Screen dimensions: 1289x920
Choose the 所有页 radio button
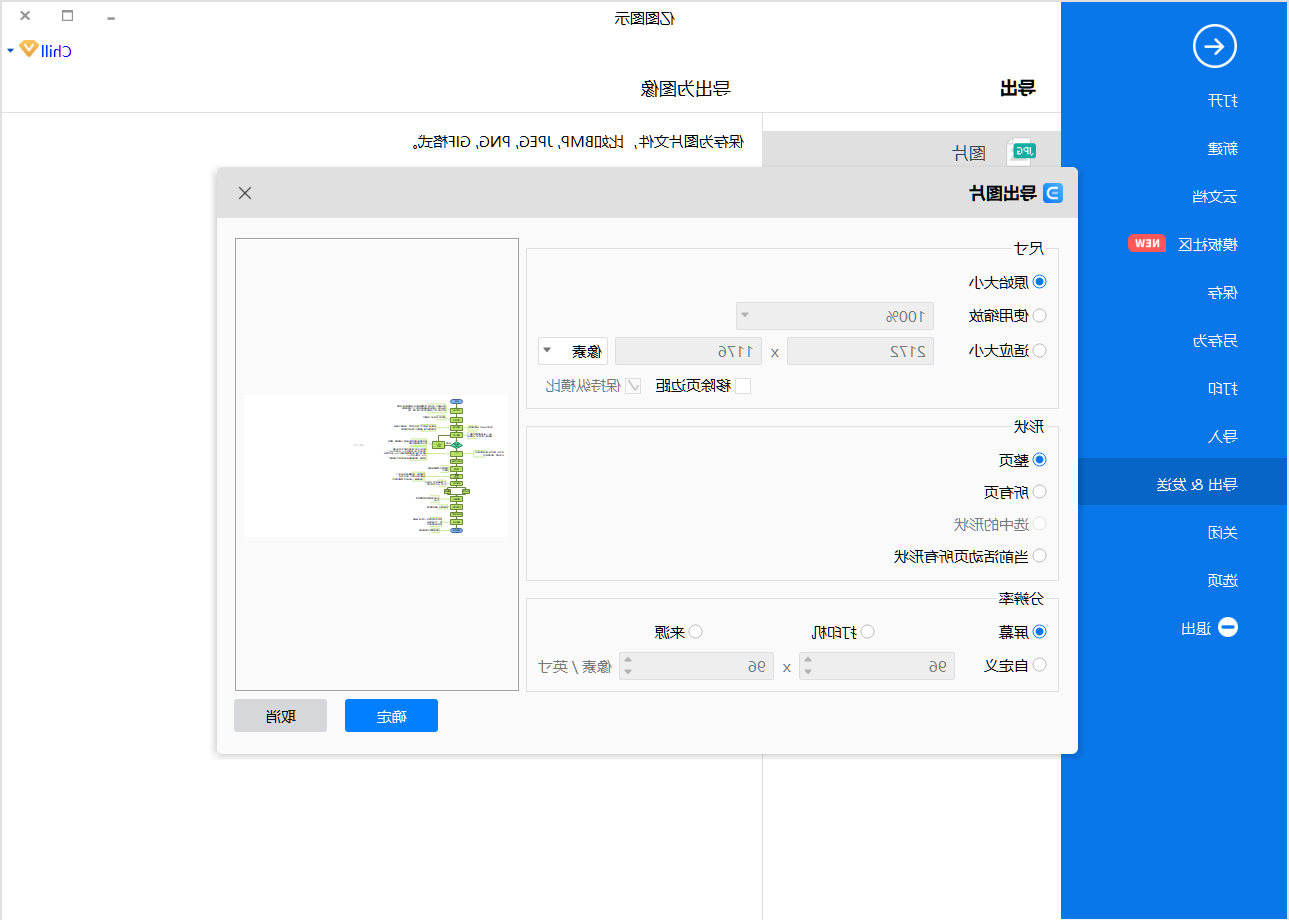click(x=1040, y=492)
